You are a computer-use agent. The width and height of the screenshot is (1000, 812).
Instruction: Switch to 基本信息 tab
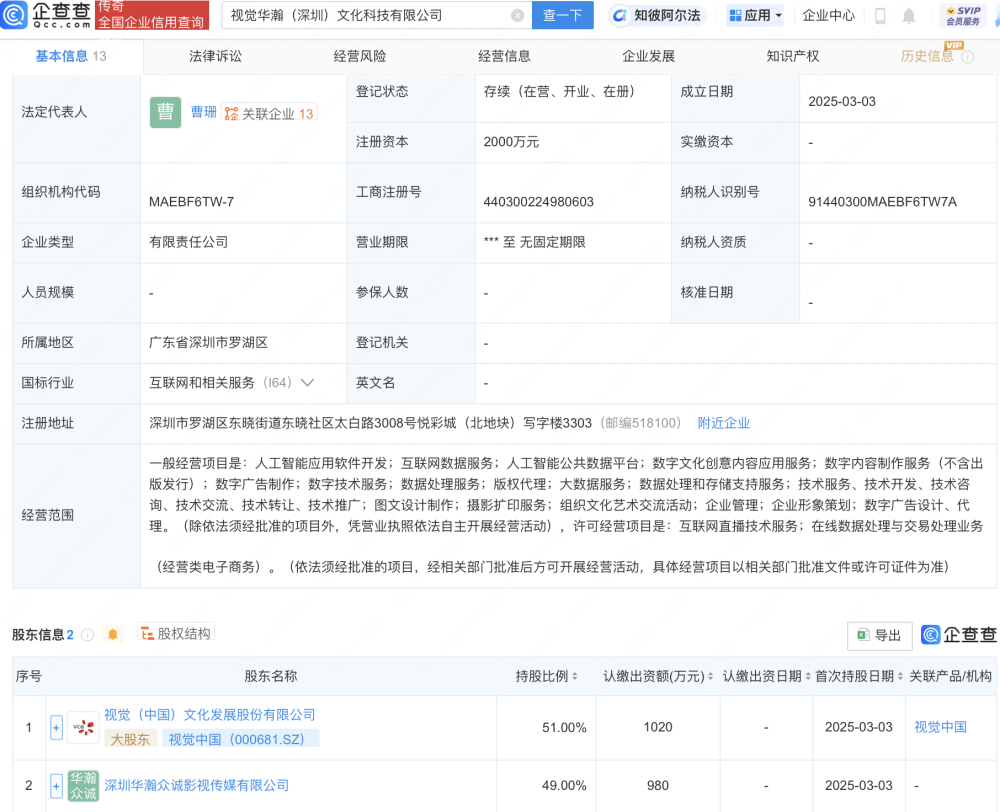[x=71, y=56]
